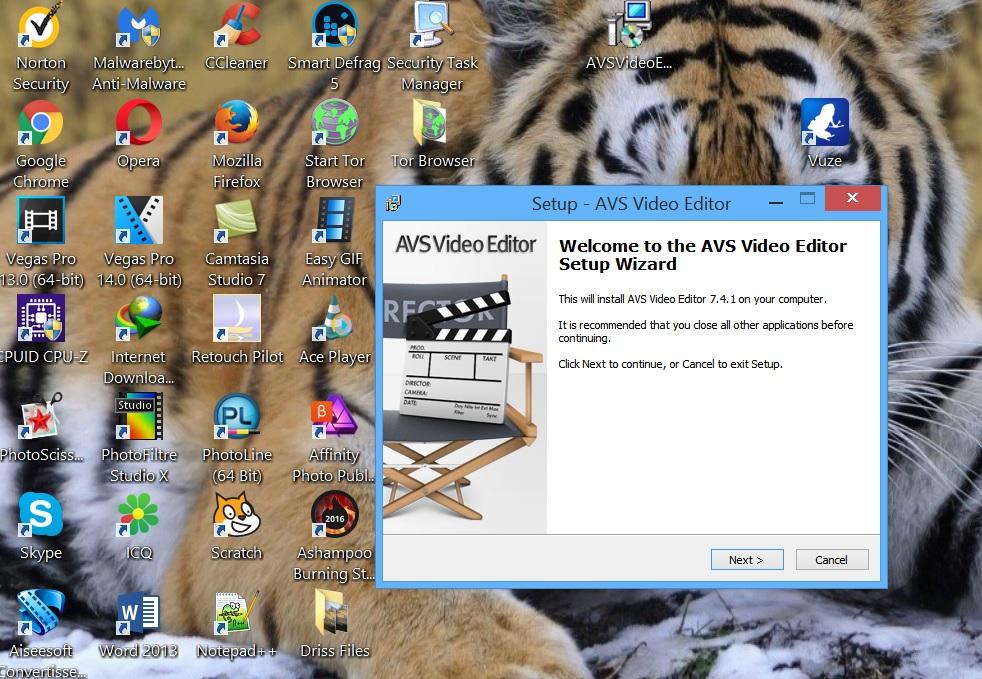
Task: Click the Setup - AVS Video Editor title bar
Action: pos(631,204)
